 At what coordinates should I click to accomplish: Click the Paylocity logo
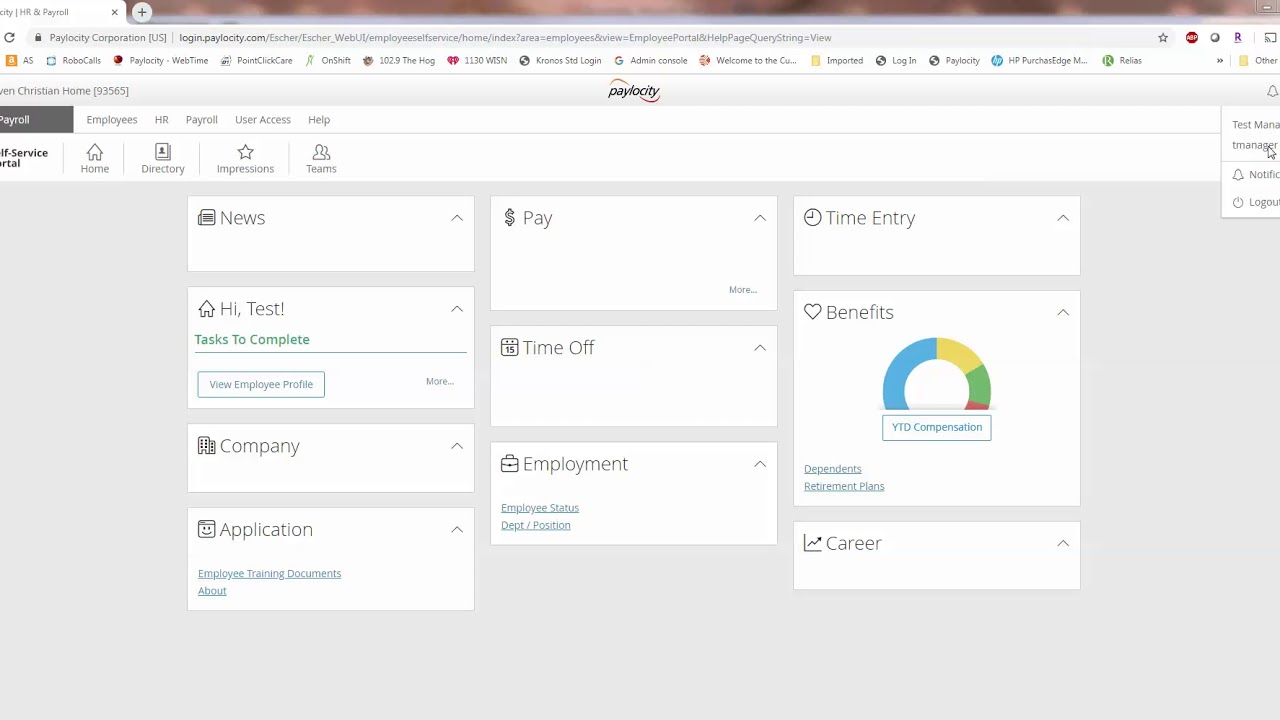pos(634,91)
